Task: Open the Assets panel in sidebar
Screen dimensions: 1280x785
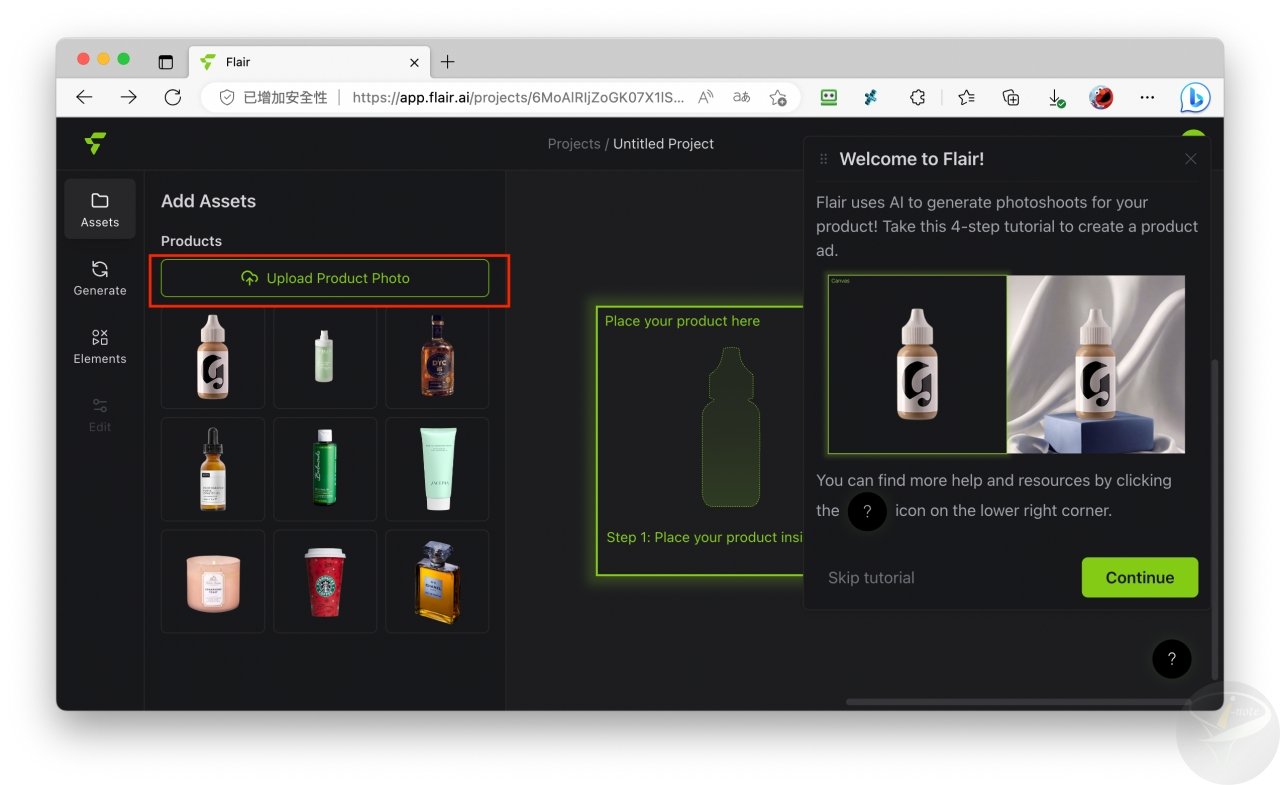Action: [x=100, y=209]
